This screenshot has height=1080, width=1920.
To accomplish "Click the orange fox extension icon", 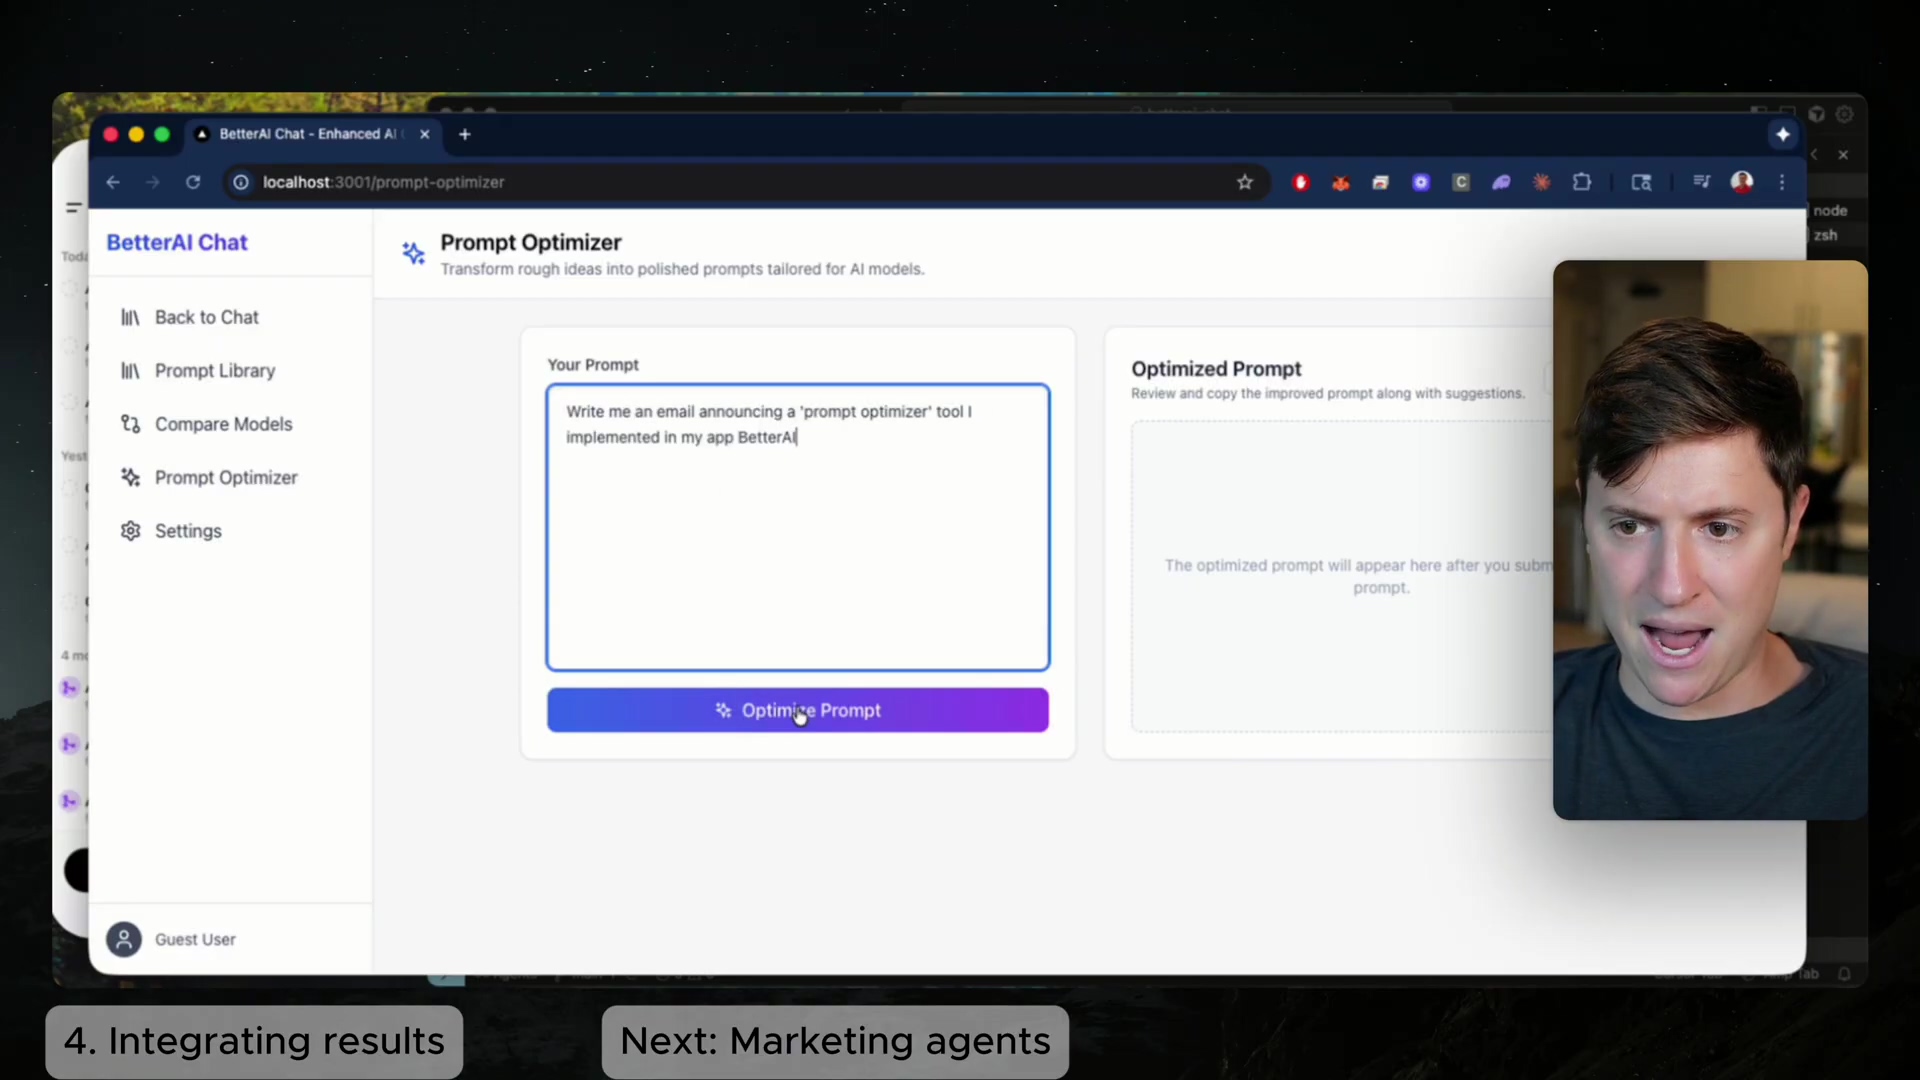I will coord(1341,182).
